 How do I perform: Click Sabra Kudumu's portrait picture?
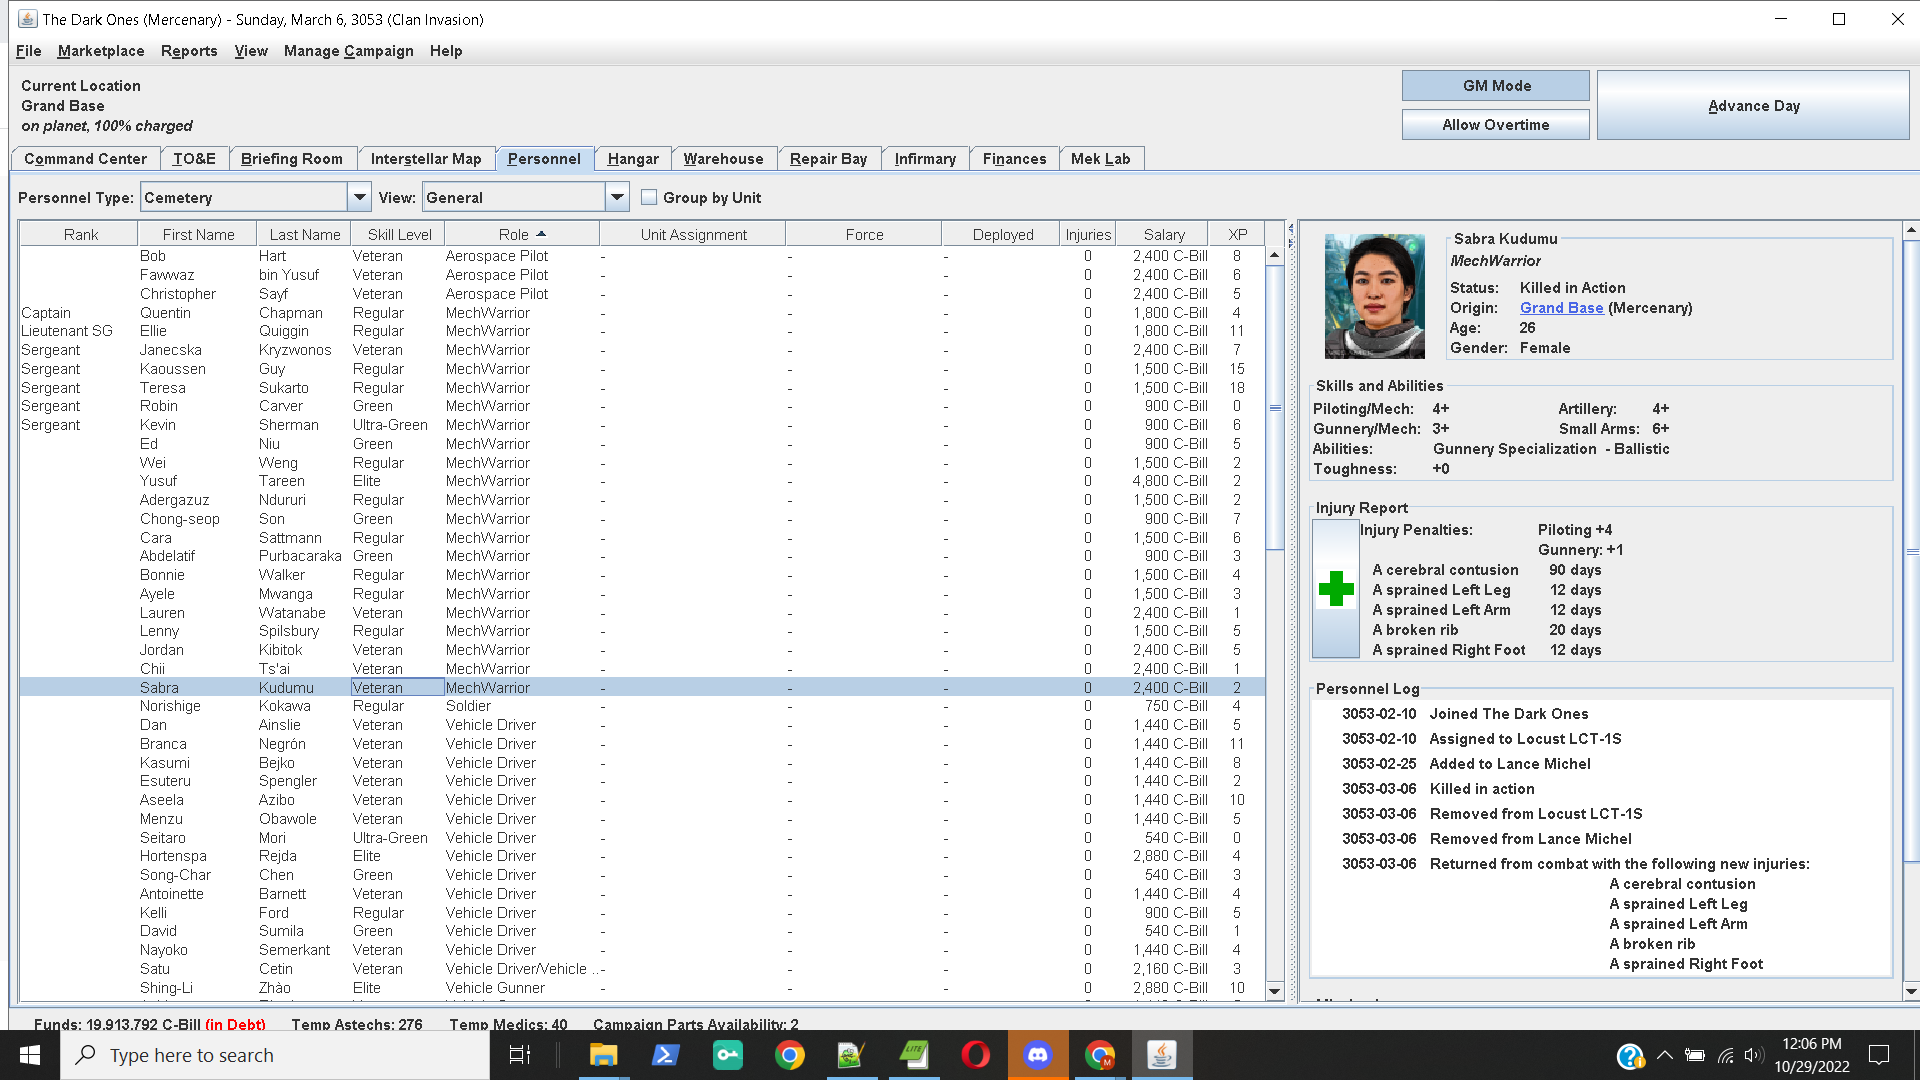1374,295
